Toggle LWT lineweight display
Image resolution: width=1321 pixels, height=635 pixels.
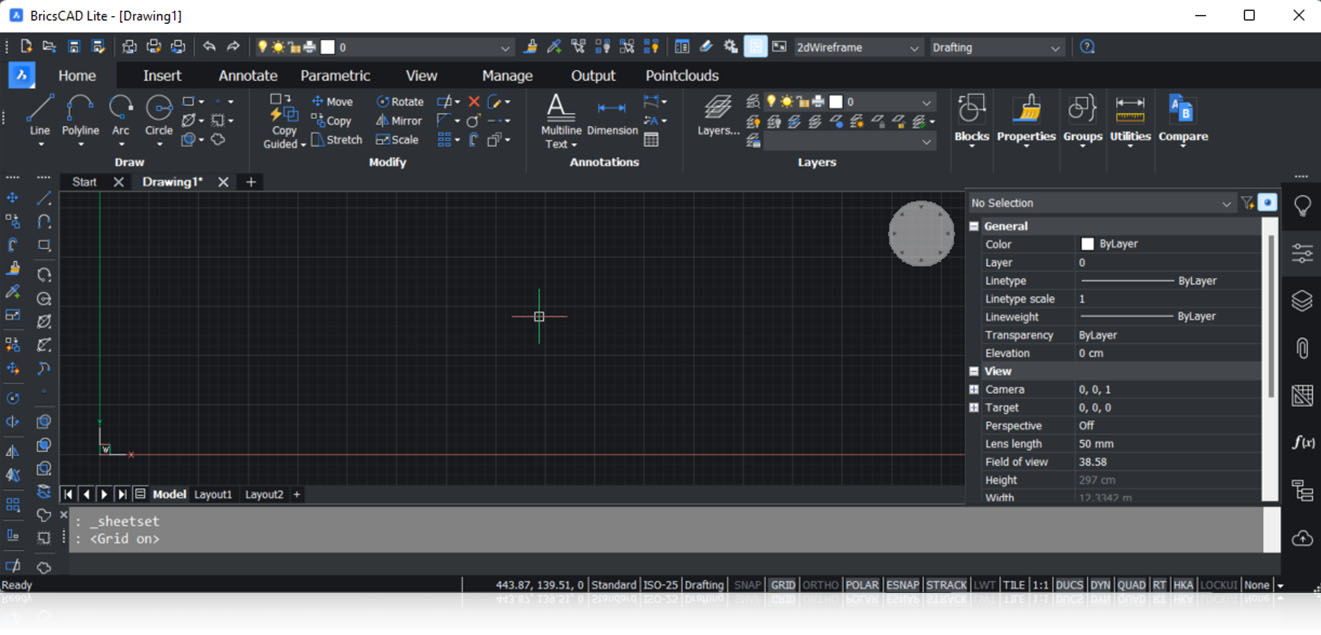tap(985, 585)
